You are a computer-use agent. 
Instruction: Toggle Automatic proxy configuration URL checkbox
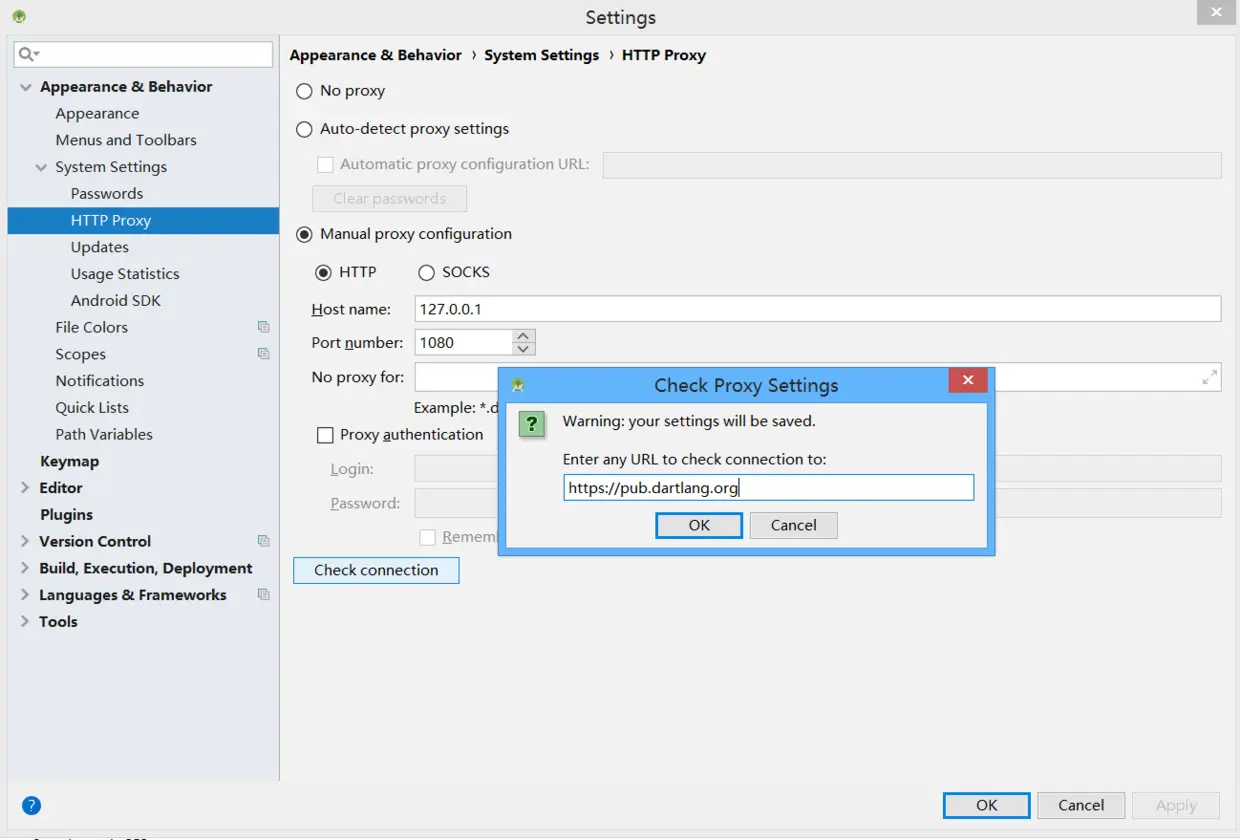pyautogui.click(x=325, y=165)
